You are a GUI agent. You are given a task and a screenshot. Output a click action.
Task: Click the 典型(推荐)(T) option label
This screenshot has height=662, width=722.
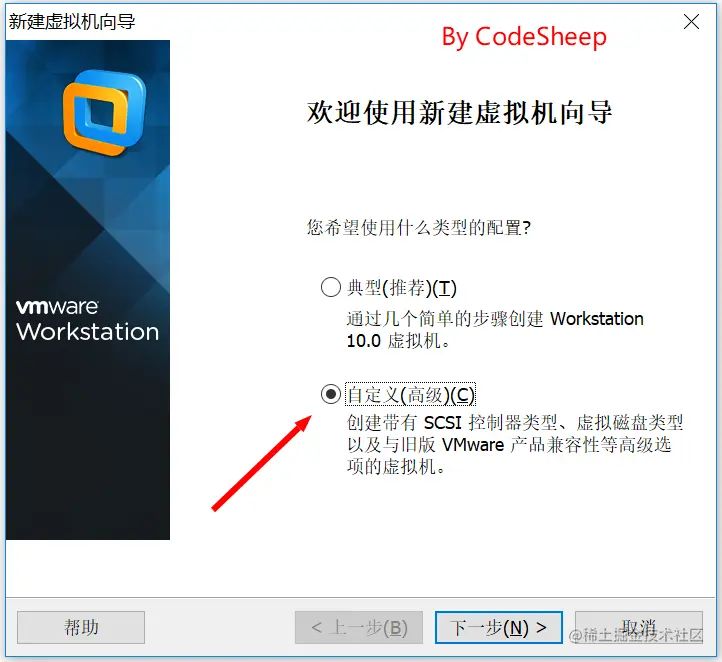click(x=402, y=288)
